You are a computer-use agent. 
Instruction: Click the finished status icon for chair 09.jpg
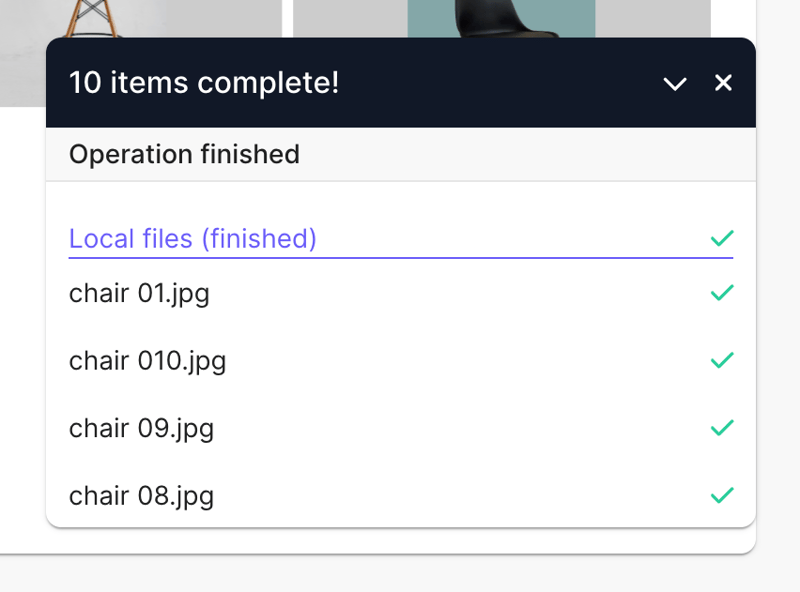tap(721, 428)
